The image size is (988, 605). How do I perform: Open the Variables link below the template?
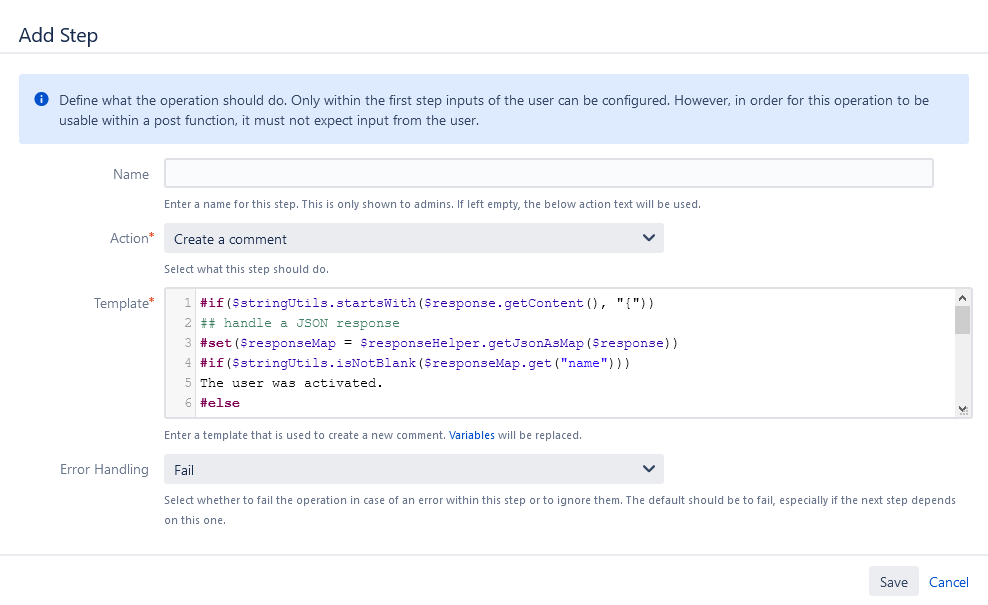(x=472, y=436)
